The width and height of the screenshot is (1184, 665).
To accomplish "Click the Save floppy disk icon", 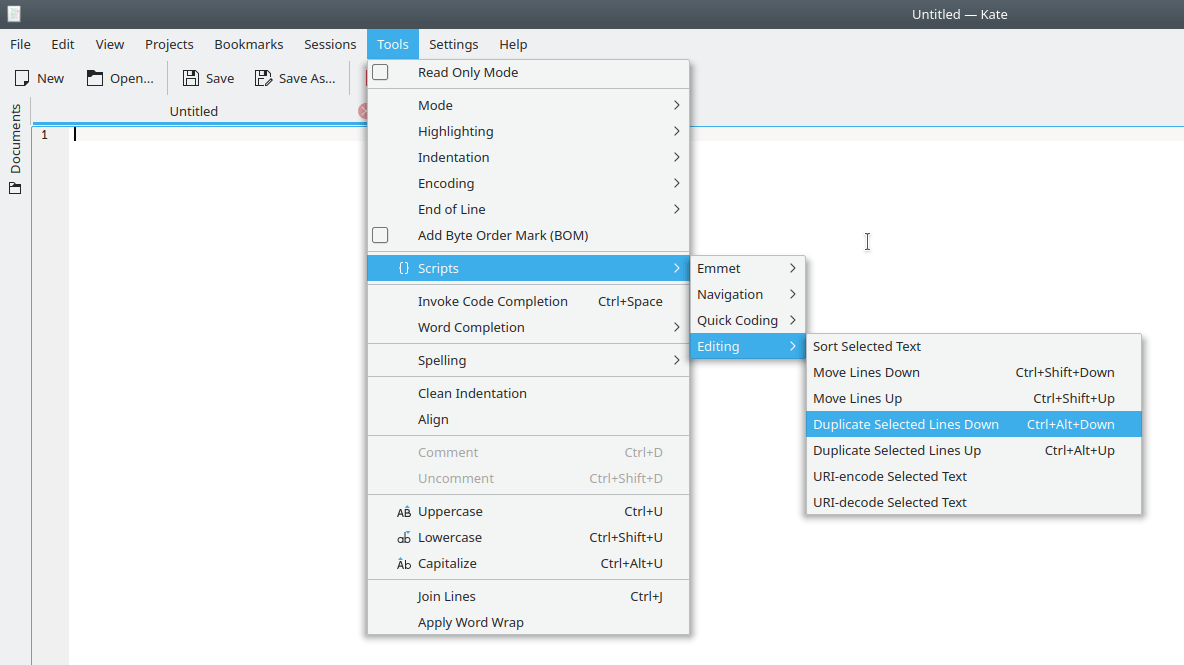I will tap(190, 78).
